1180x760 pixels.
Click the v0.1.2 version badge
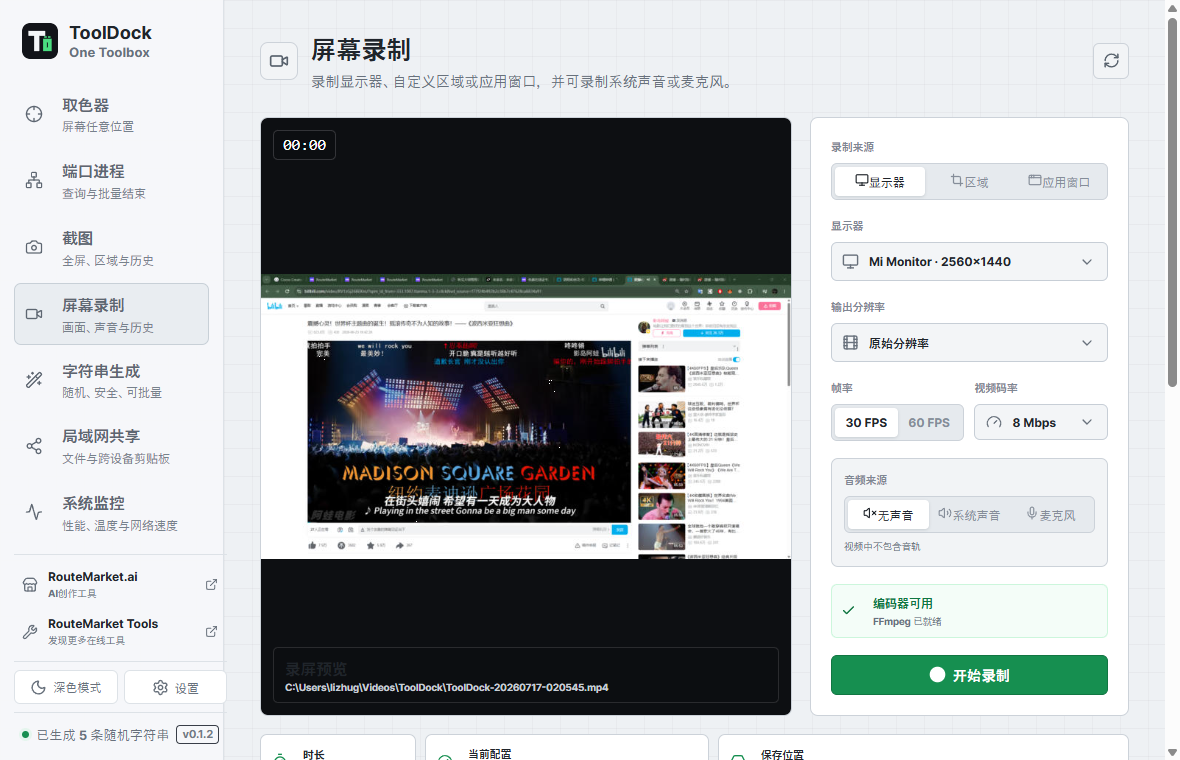coord(197,734)
